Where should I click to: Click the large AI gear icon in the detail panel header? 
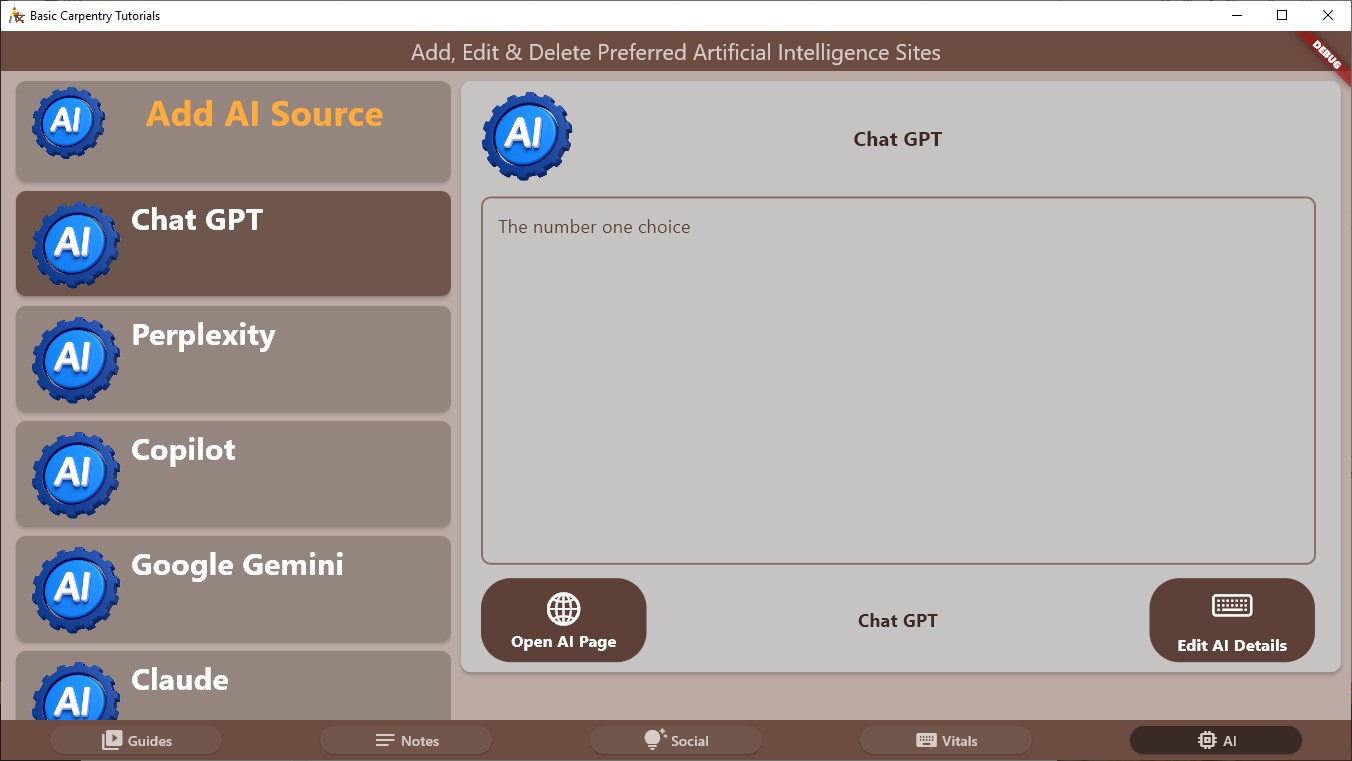point(527,136)
